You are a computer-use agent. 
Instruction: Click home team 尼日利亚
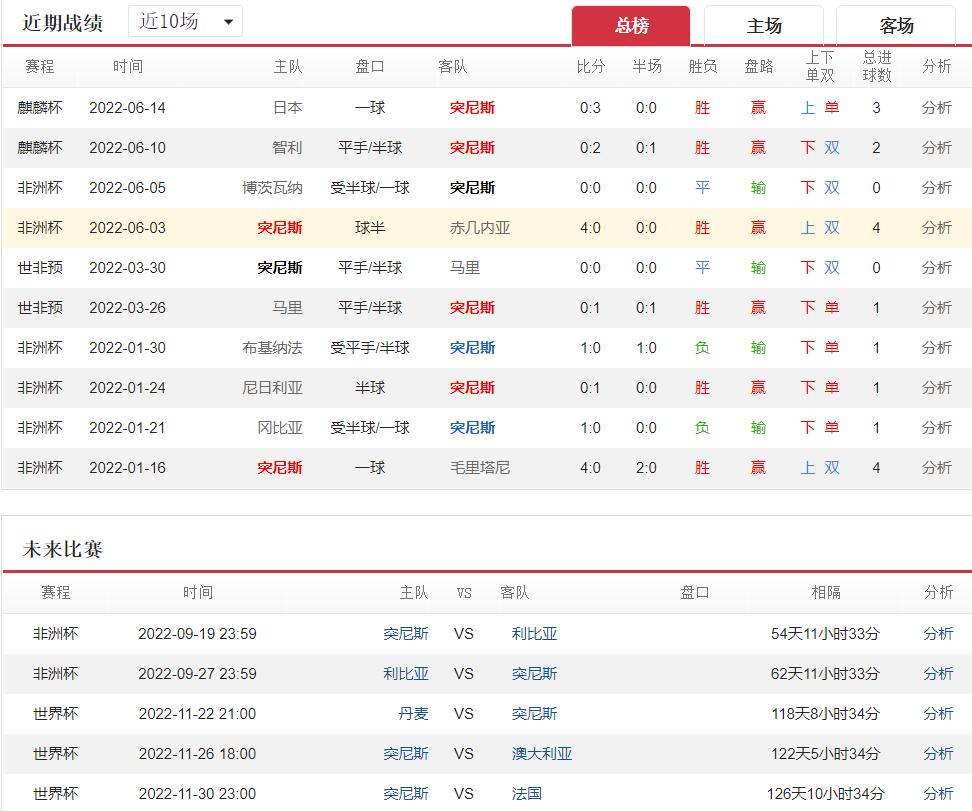[x=273, y=388]
